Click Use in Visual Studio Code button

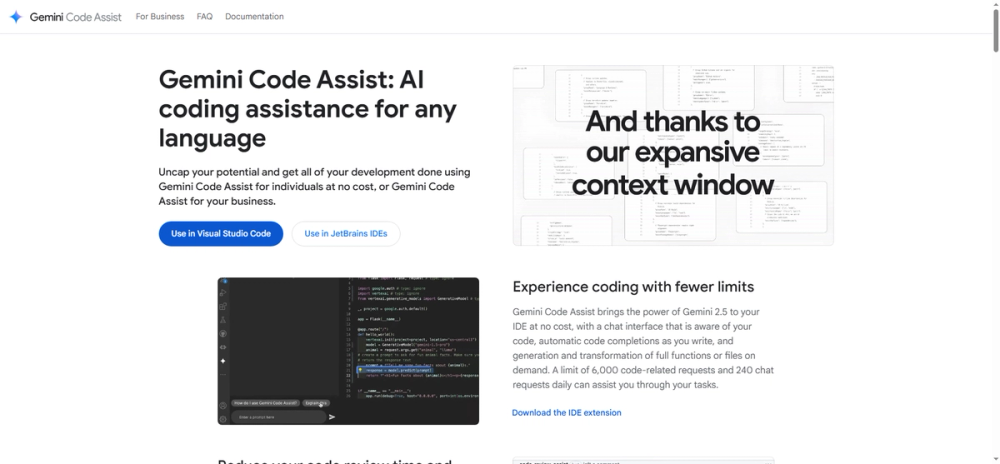221,233
